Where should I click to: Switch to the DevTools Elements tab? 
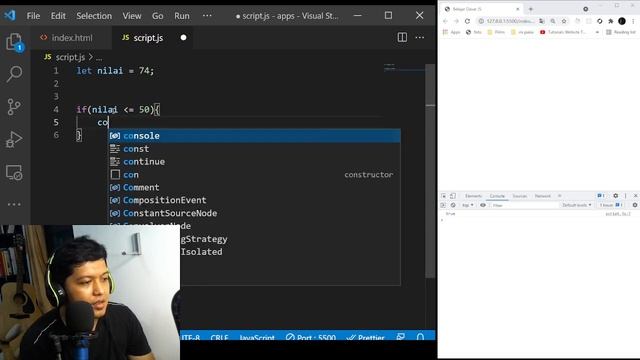(x=473, y=196)
